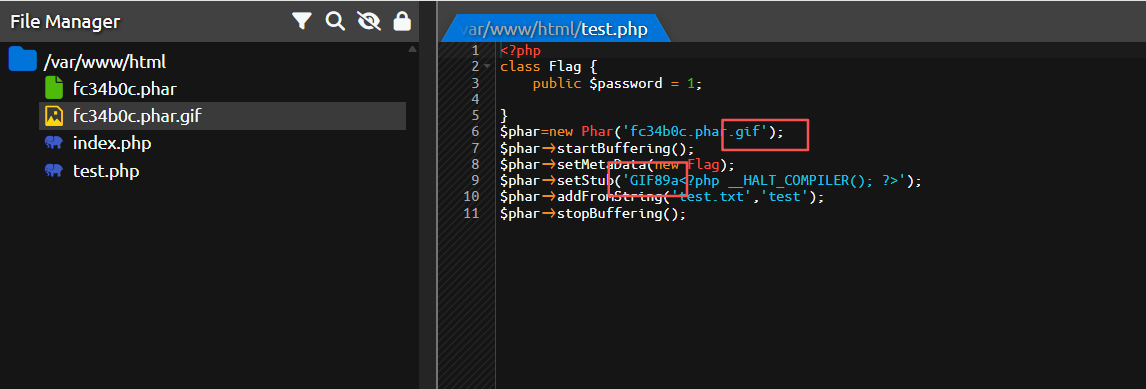The height and width of the screenshot is (389, 1146).
Task: Open the File Manager filter icon
Action: pos(301,22)
